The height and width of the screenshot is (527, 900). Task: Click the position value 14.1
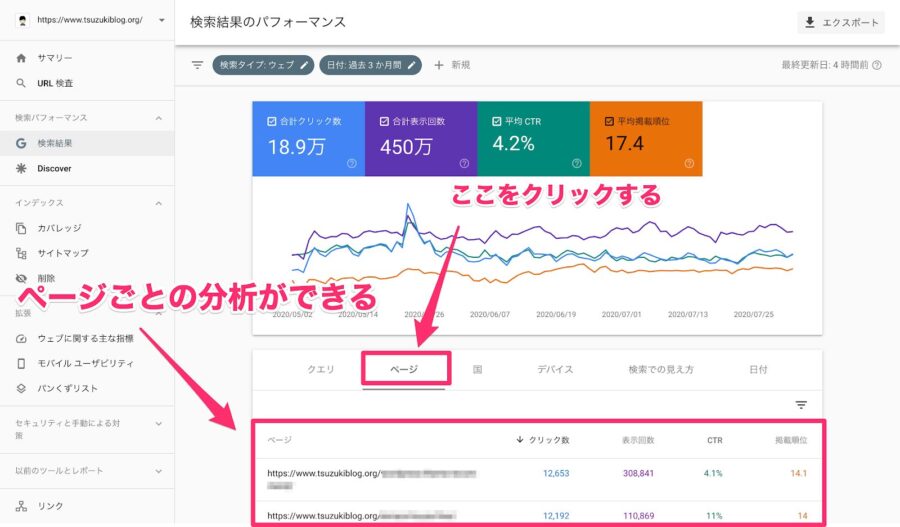tap(798, 474)
